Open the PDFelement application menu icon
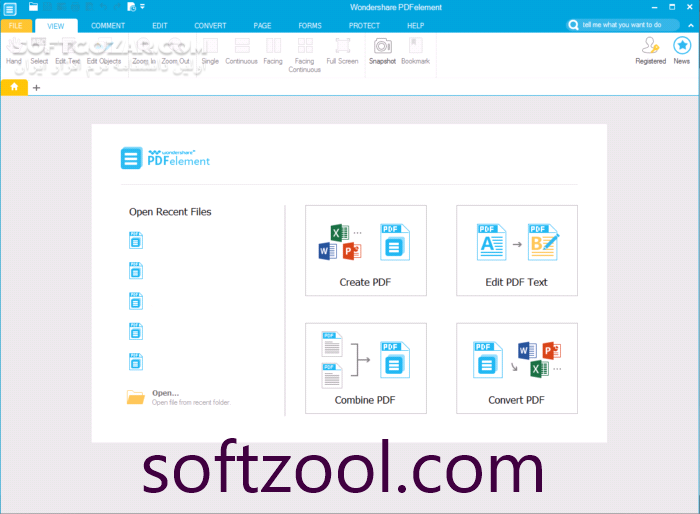This screenshot has height=514, width=700. [9, 8]
